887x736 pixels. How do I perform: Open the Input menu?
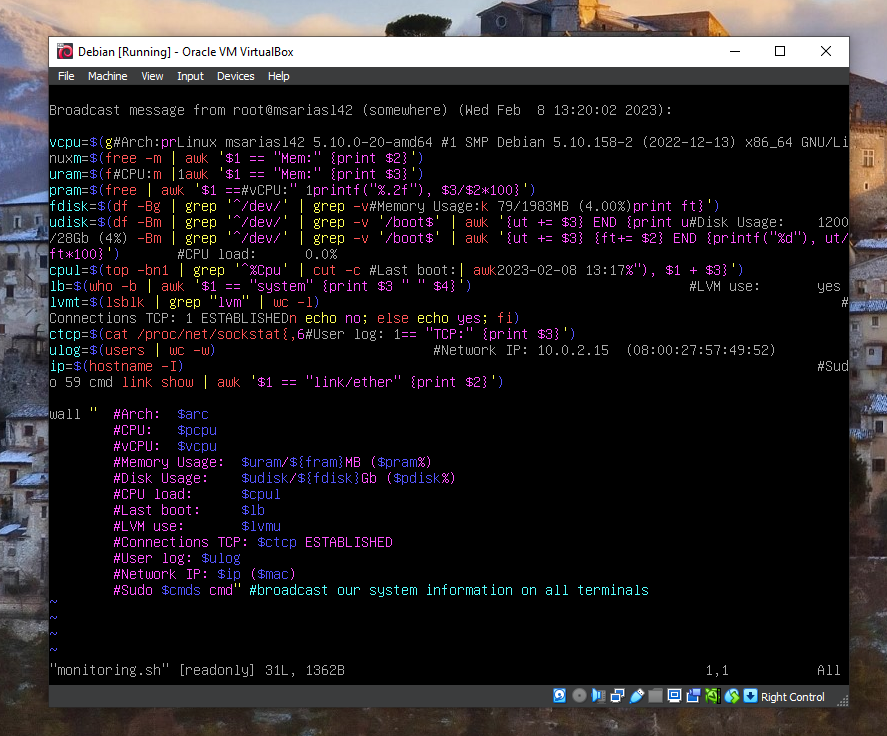pos(190,76)
